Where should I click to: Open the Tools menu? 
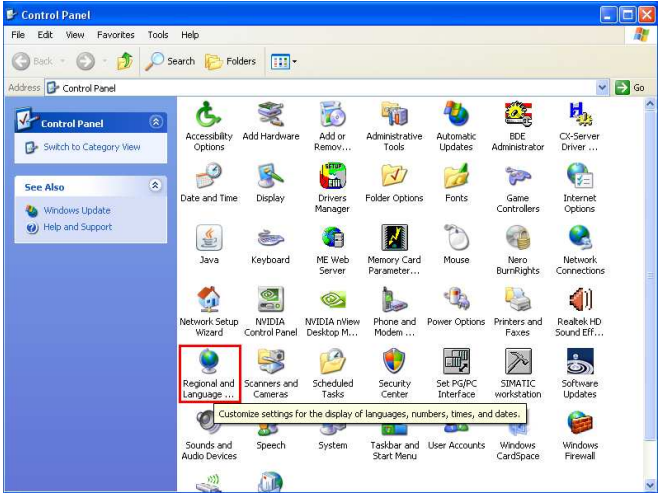click(158, 35)
